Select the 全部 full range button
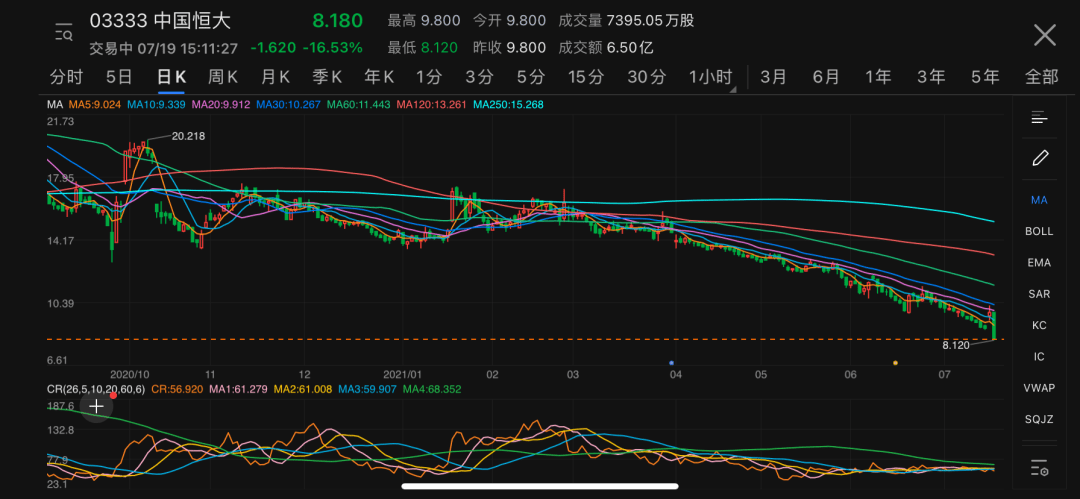The width and height of the screenshot is (1080, 499). [1041, 77]
